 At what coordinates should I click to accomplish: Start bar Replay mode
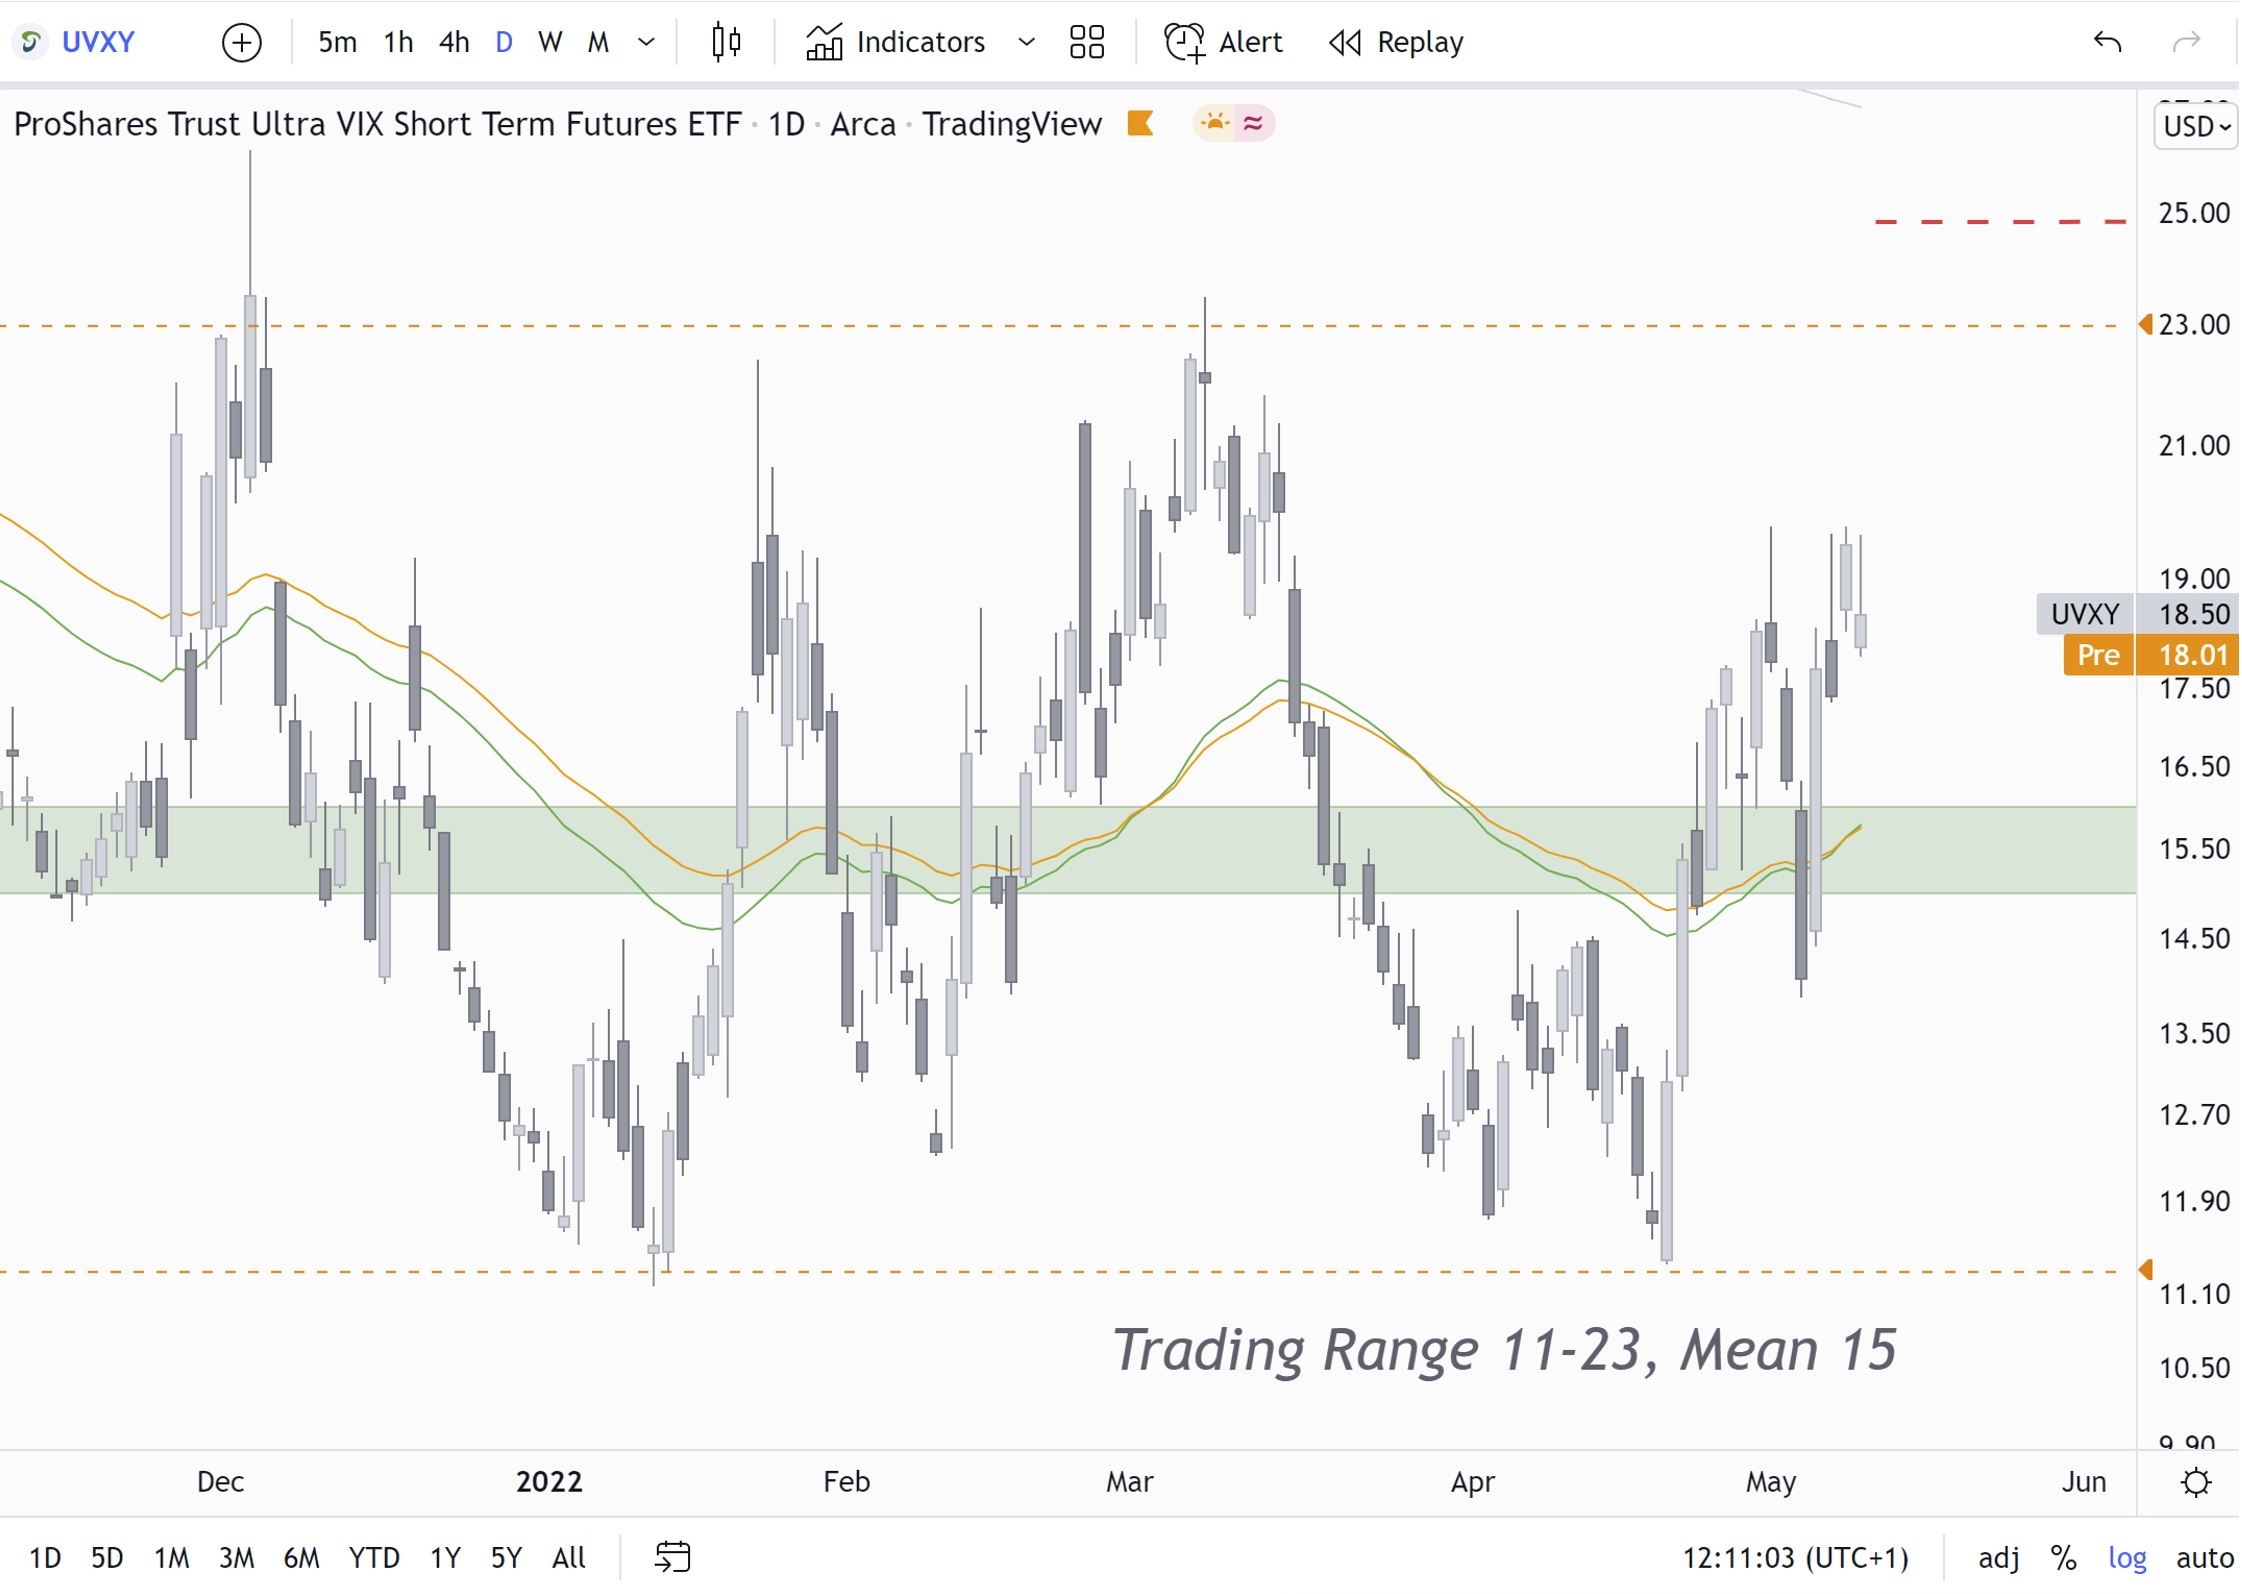1396,42
